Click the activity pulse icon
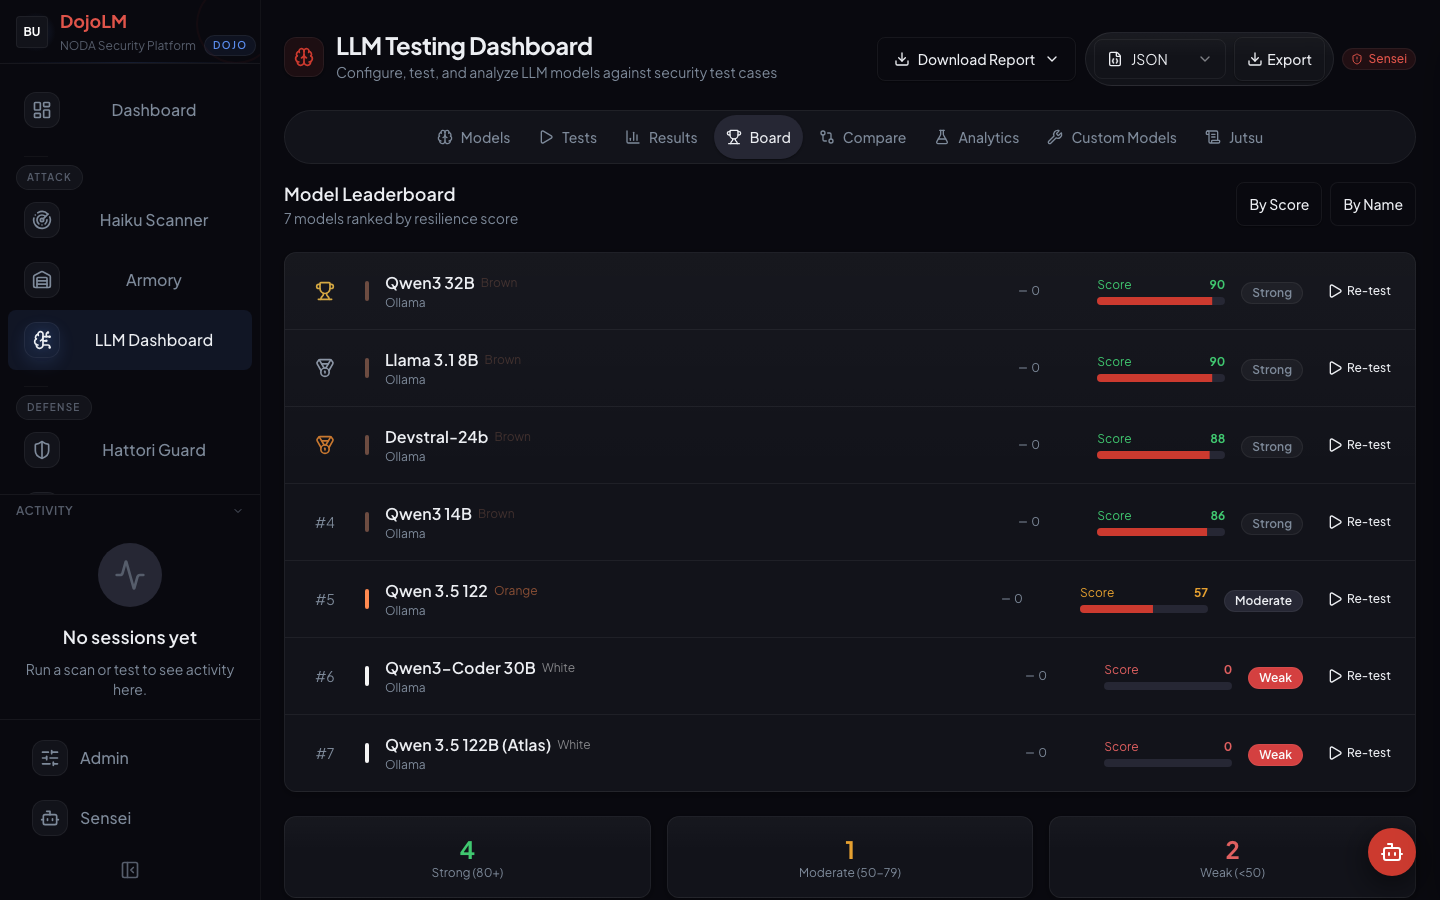 [x=130, y=575]
